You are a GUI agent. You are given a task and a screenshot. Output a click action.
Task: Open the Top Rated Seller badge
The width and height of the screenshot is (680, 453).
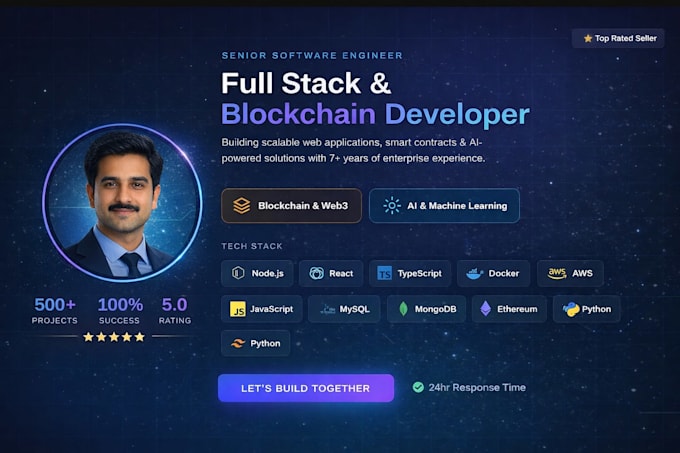tap(618, 38)
